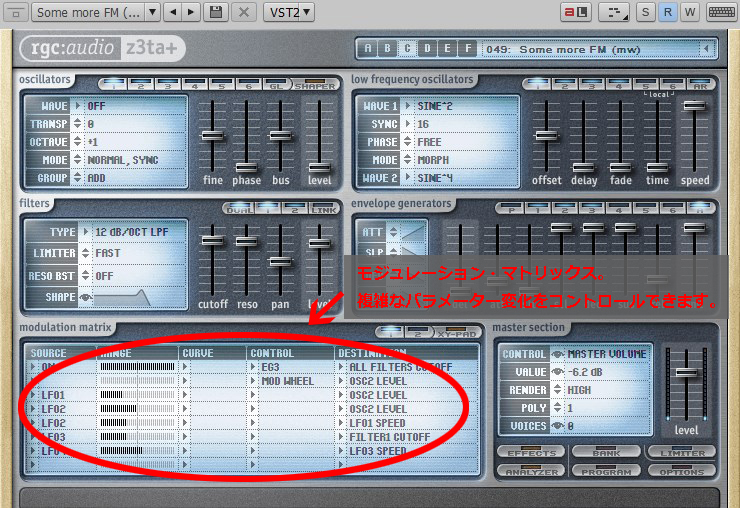The image size is (740, 508).
Task: Click the PROGRAM button
Action: tap(606, 471)
